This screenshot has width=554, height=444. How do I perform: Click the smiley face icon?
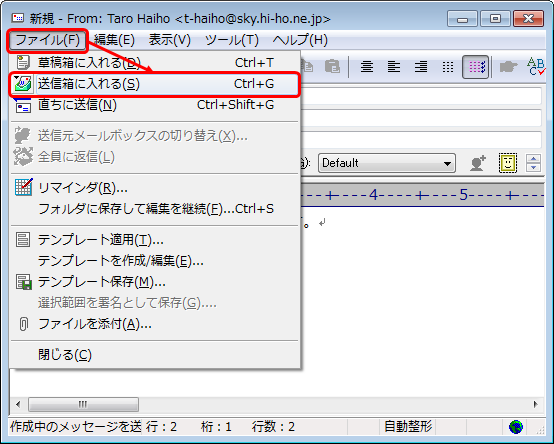(508, 163)
